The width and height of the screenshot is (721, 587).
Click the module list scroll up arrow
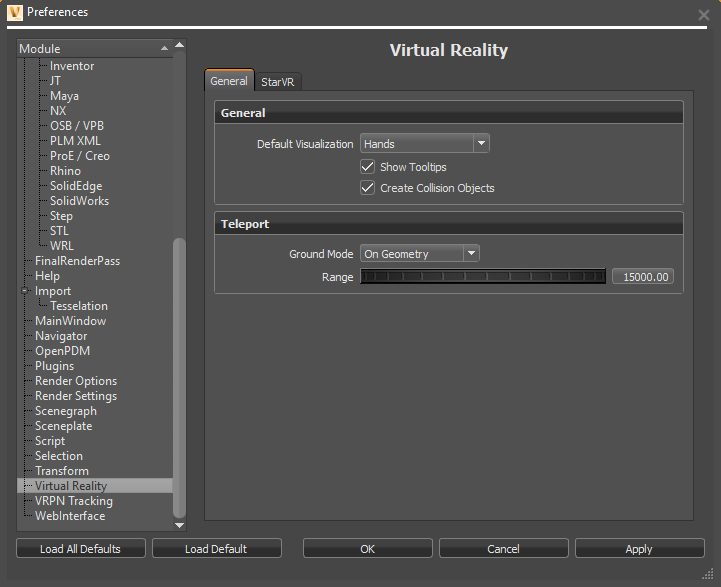(179, 45)
